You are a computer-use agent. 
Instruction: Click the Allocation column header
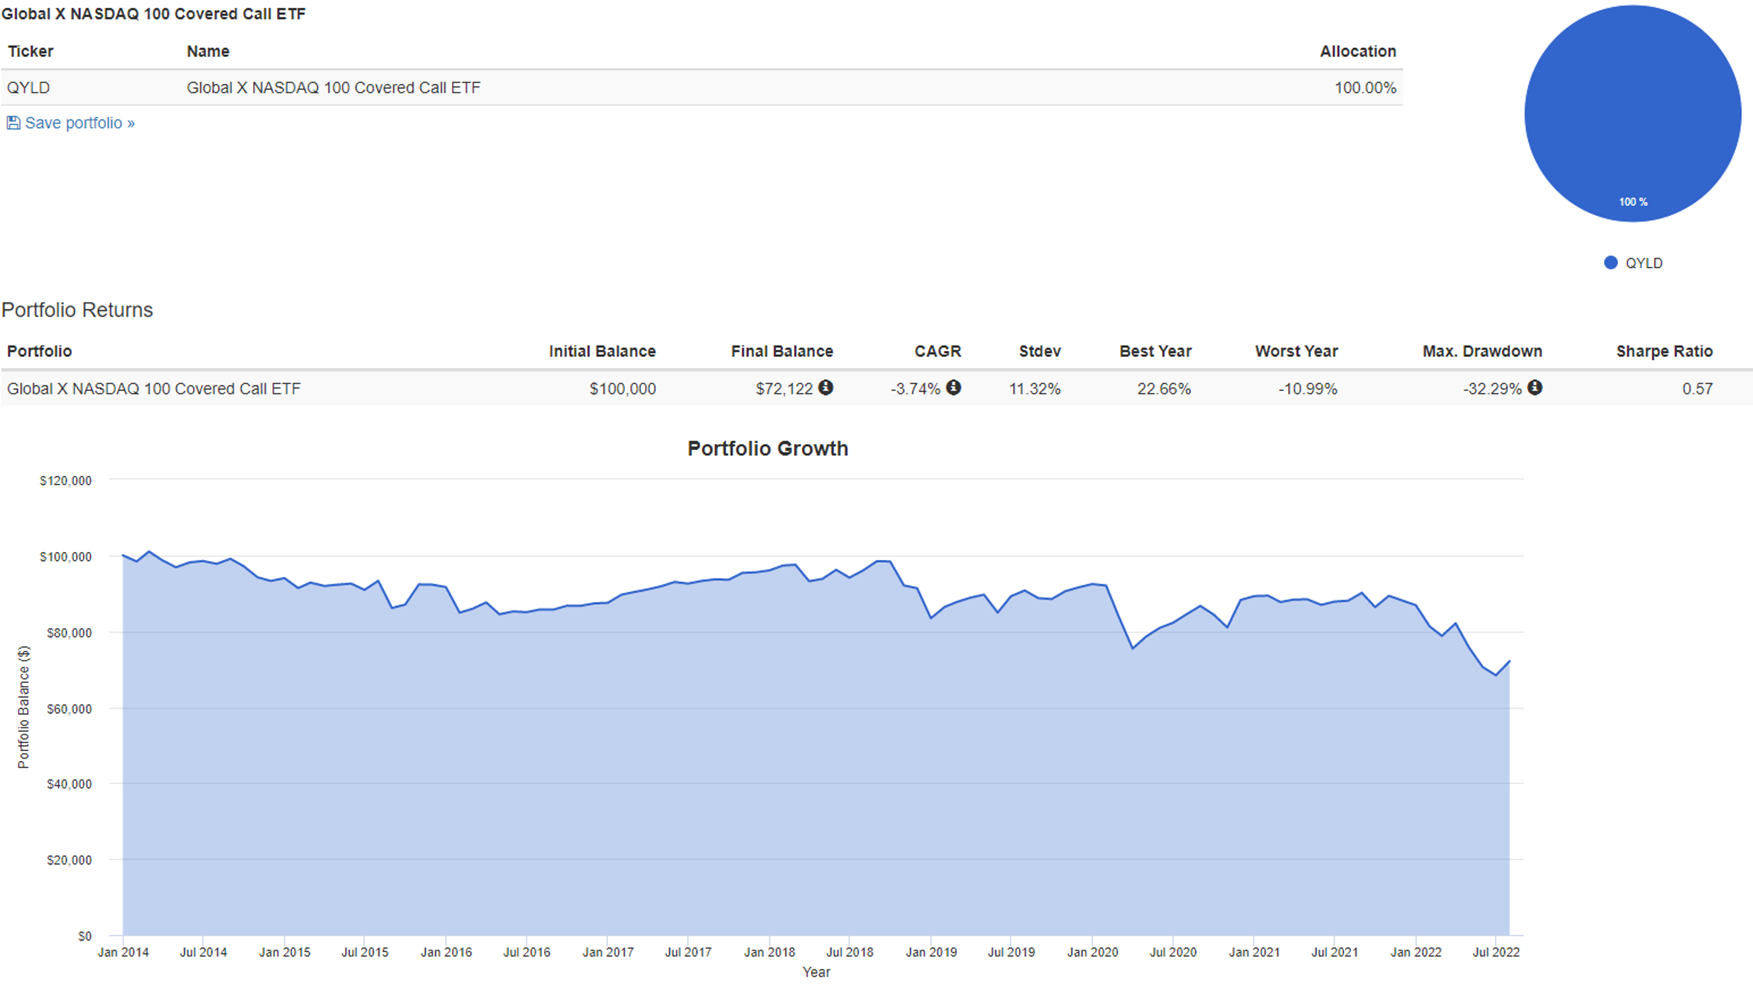tap(1358, 51)
